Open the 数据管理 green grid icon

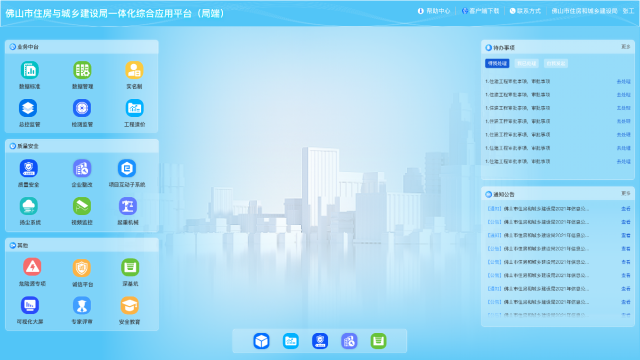[82, 70]
